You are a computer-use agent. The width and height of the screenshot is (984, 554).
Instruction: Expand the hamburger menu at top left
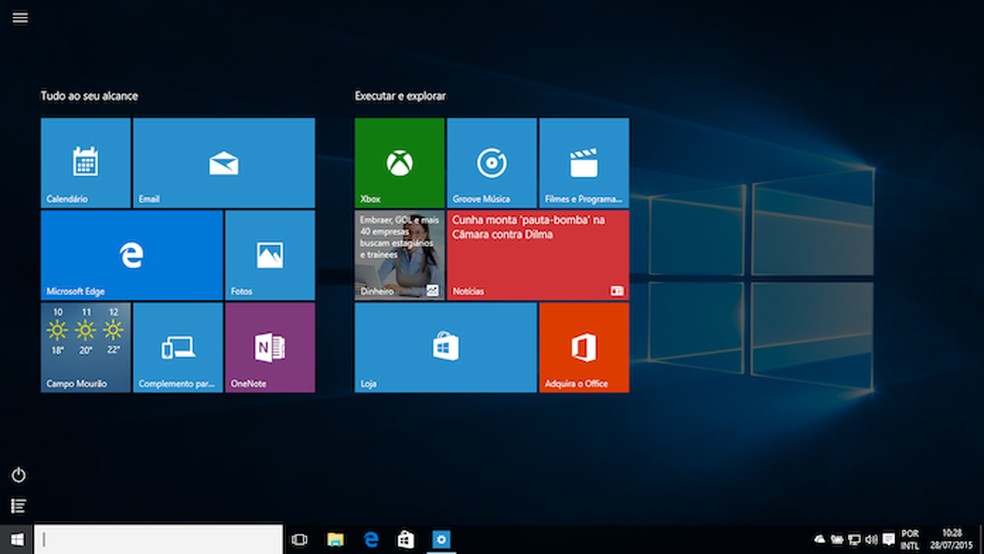click(x=20, y=17)
